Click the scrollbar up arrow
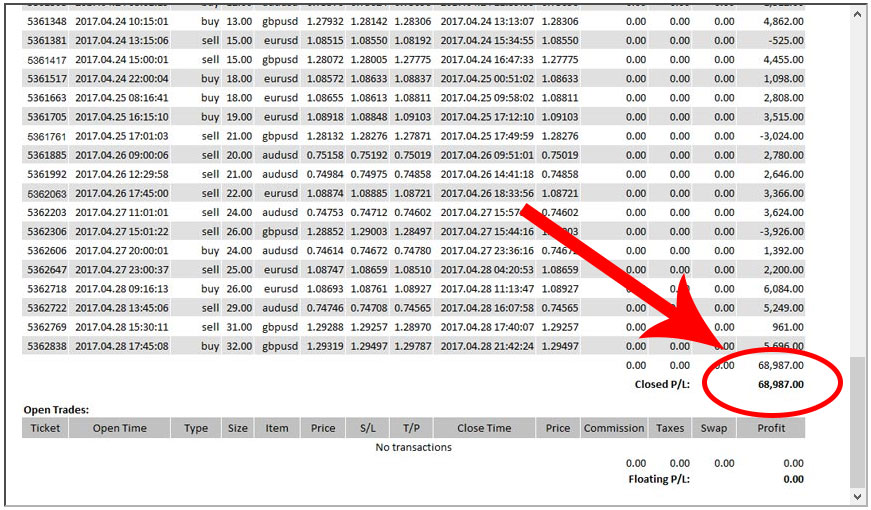The height and width of the screenshot is (510, 871). 858,15
